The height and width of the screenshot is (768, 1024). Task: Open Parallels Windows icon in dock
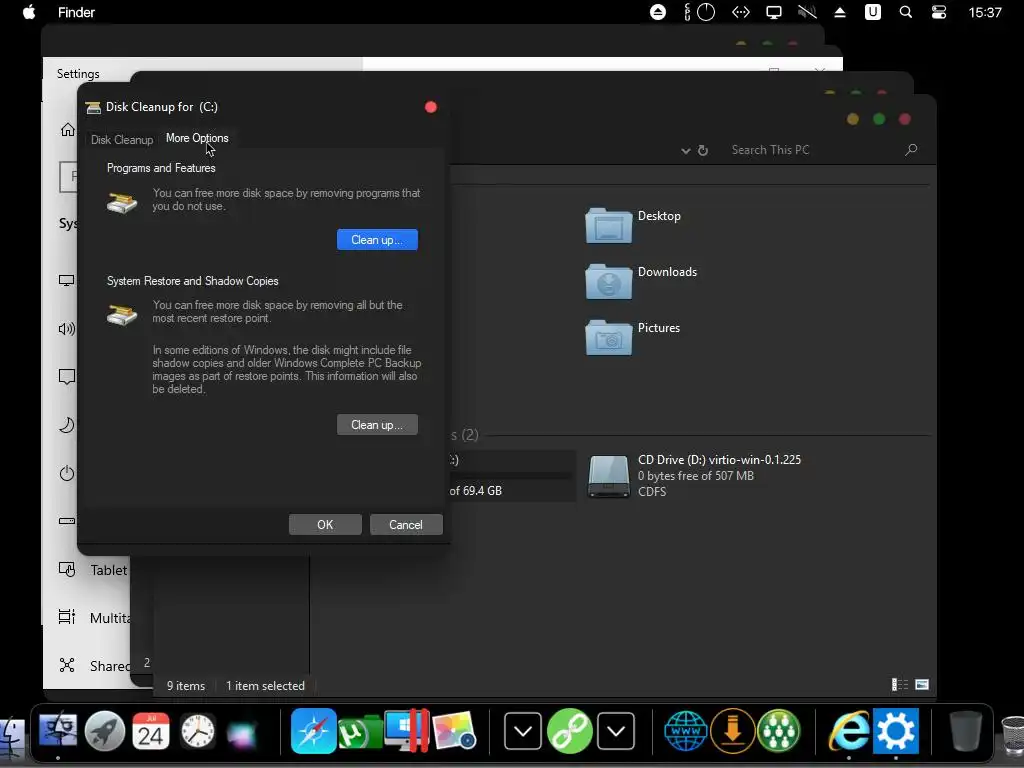tap(406, 731)
